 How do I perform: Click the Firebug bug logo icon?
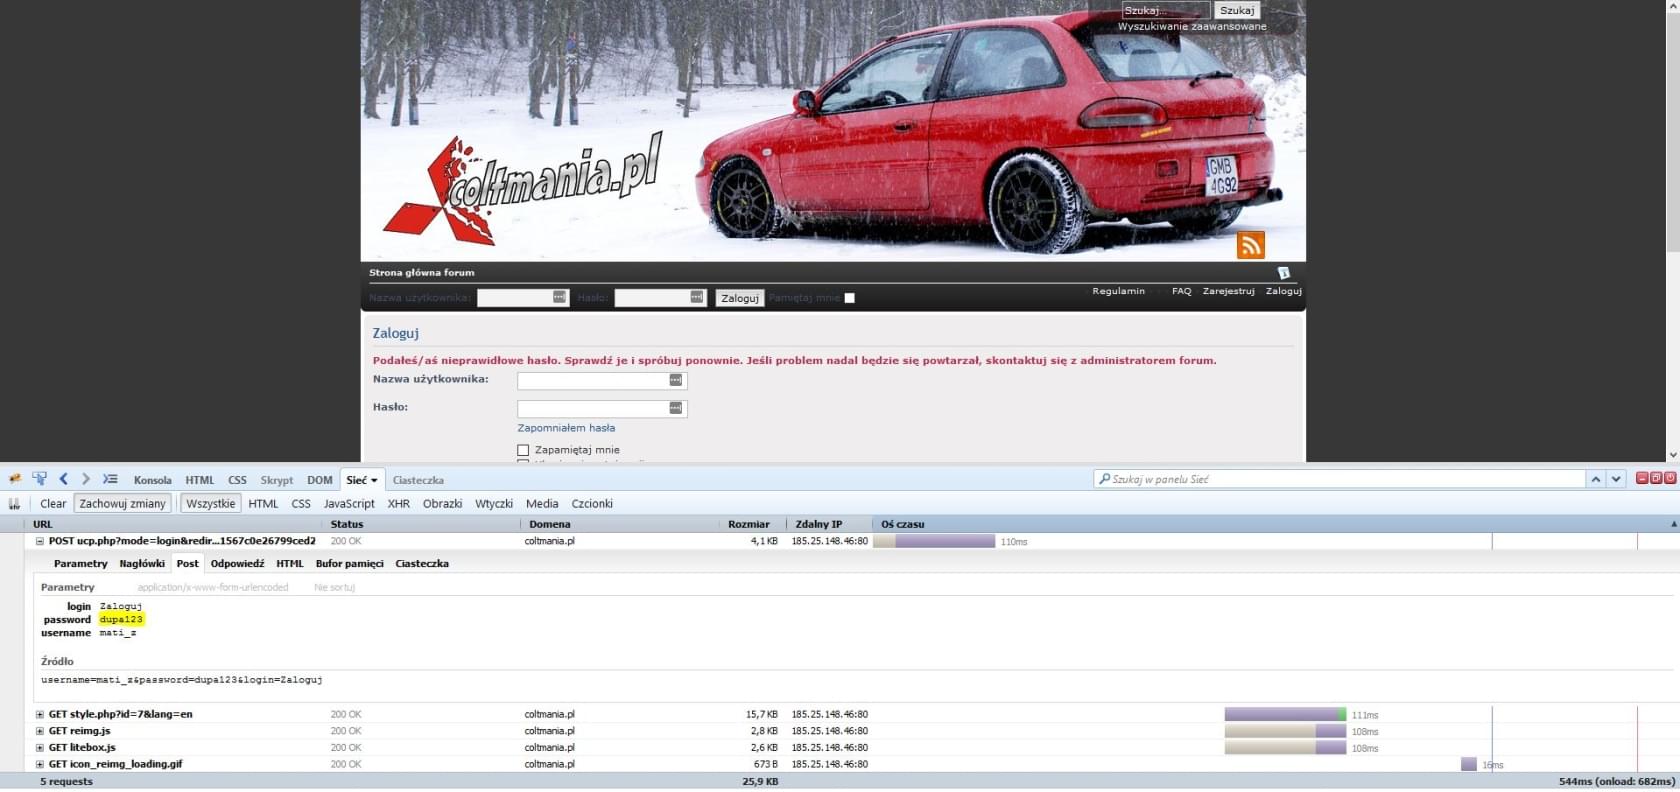(15, 479)
